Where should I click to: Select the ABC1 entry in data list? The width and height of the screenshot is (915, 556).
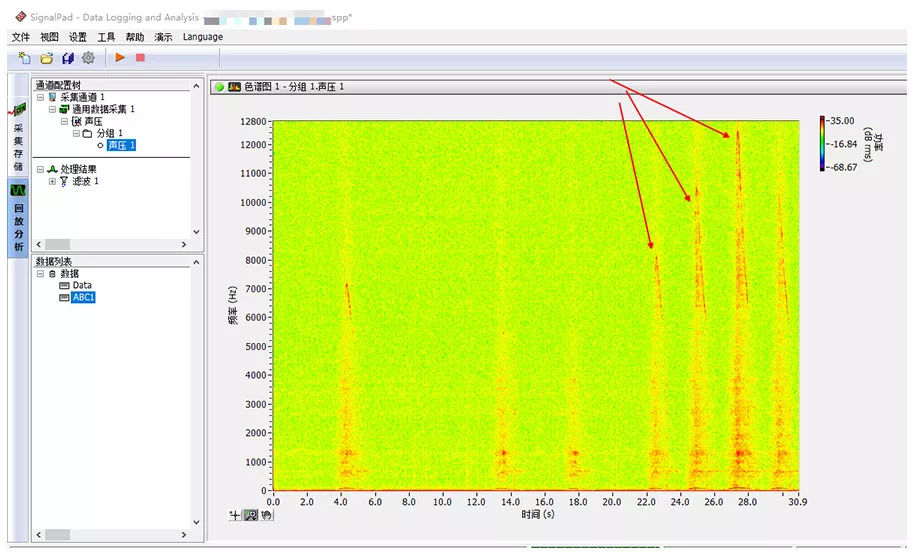point(83,297)
